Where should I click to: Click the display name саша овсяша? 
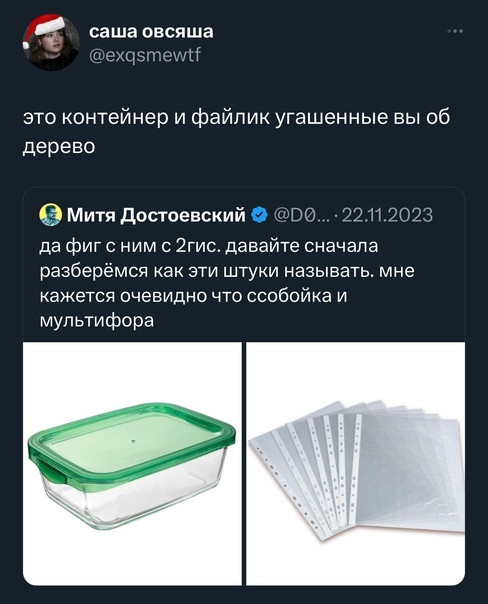(x=151, y=32)
